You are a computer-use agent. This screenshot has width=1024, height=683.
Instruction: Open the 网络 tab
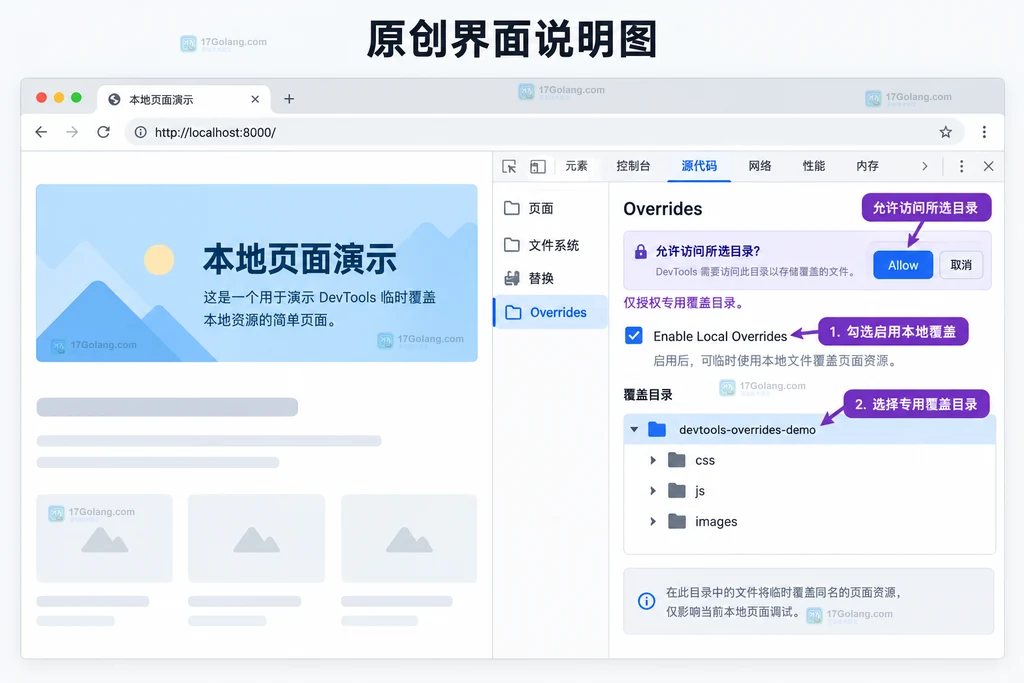[760, 166]
